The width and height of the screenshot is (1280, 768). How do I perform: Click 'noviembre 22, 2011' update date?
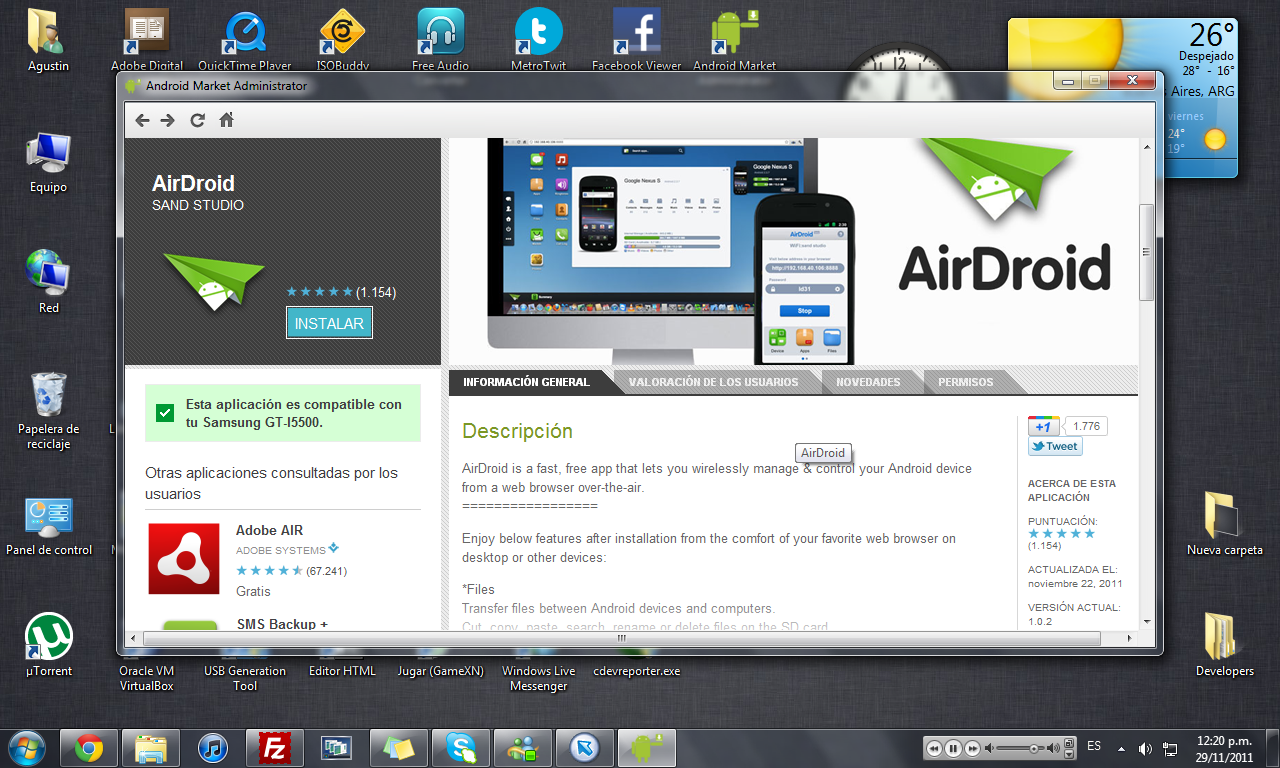(1075, 583)
